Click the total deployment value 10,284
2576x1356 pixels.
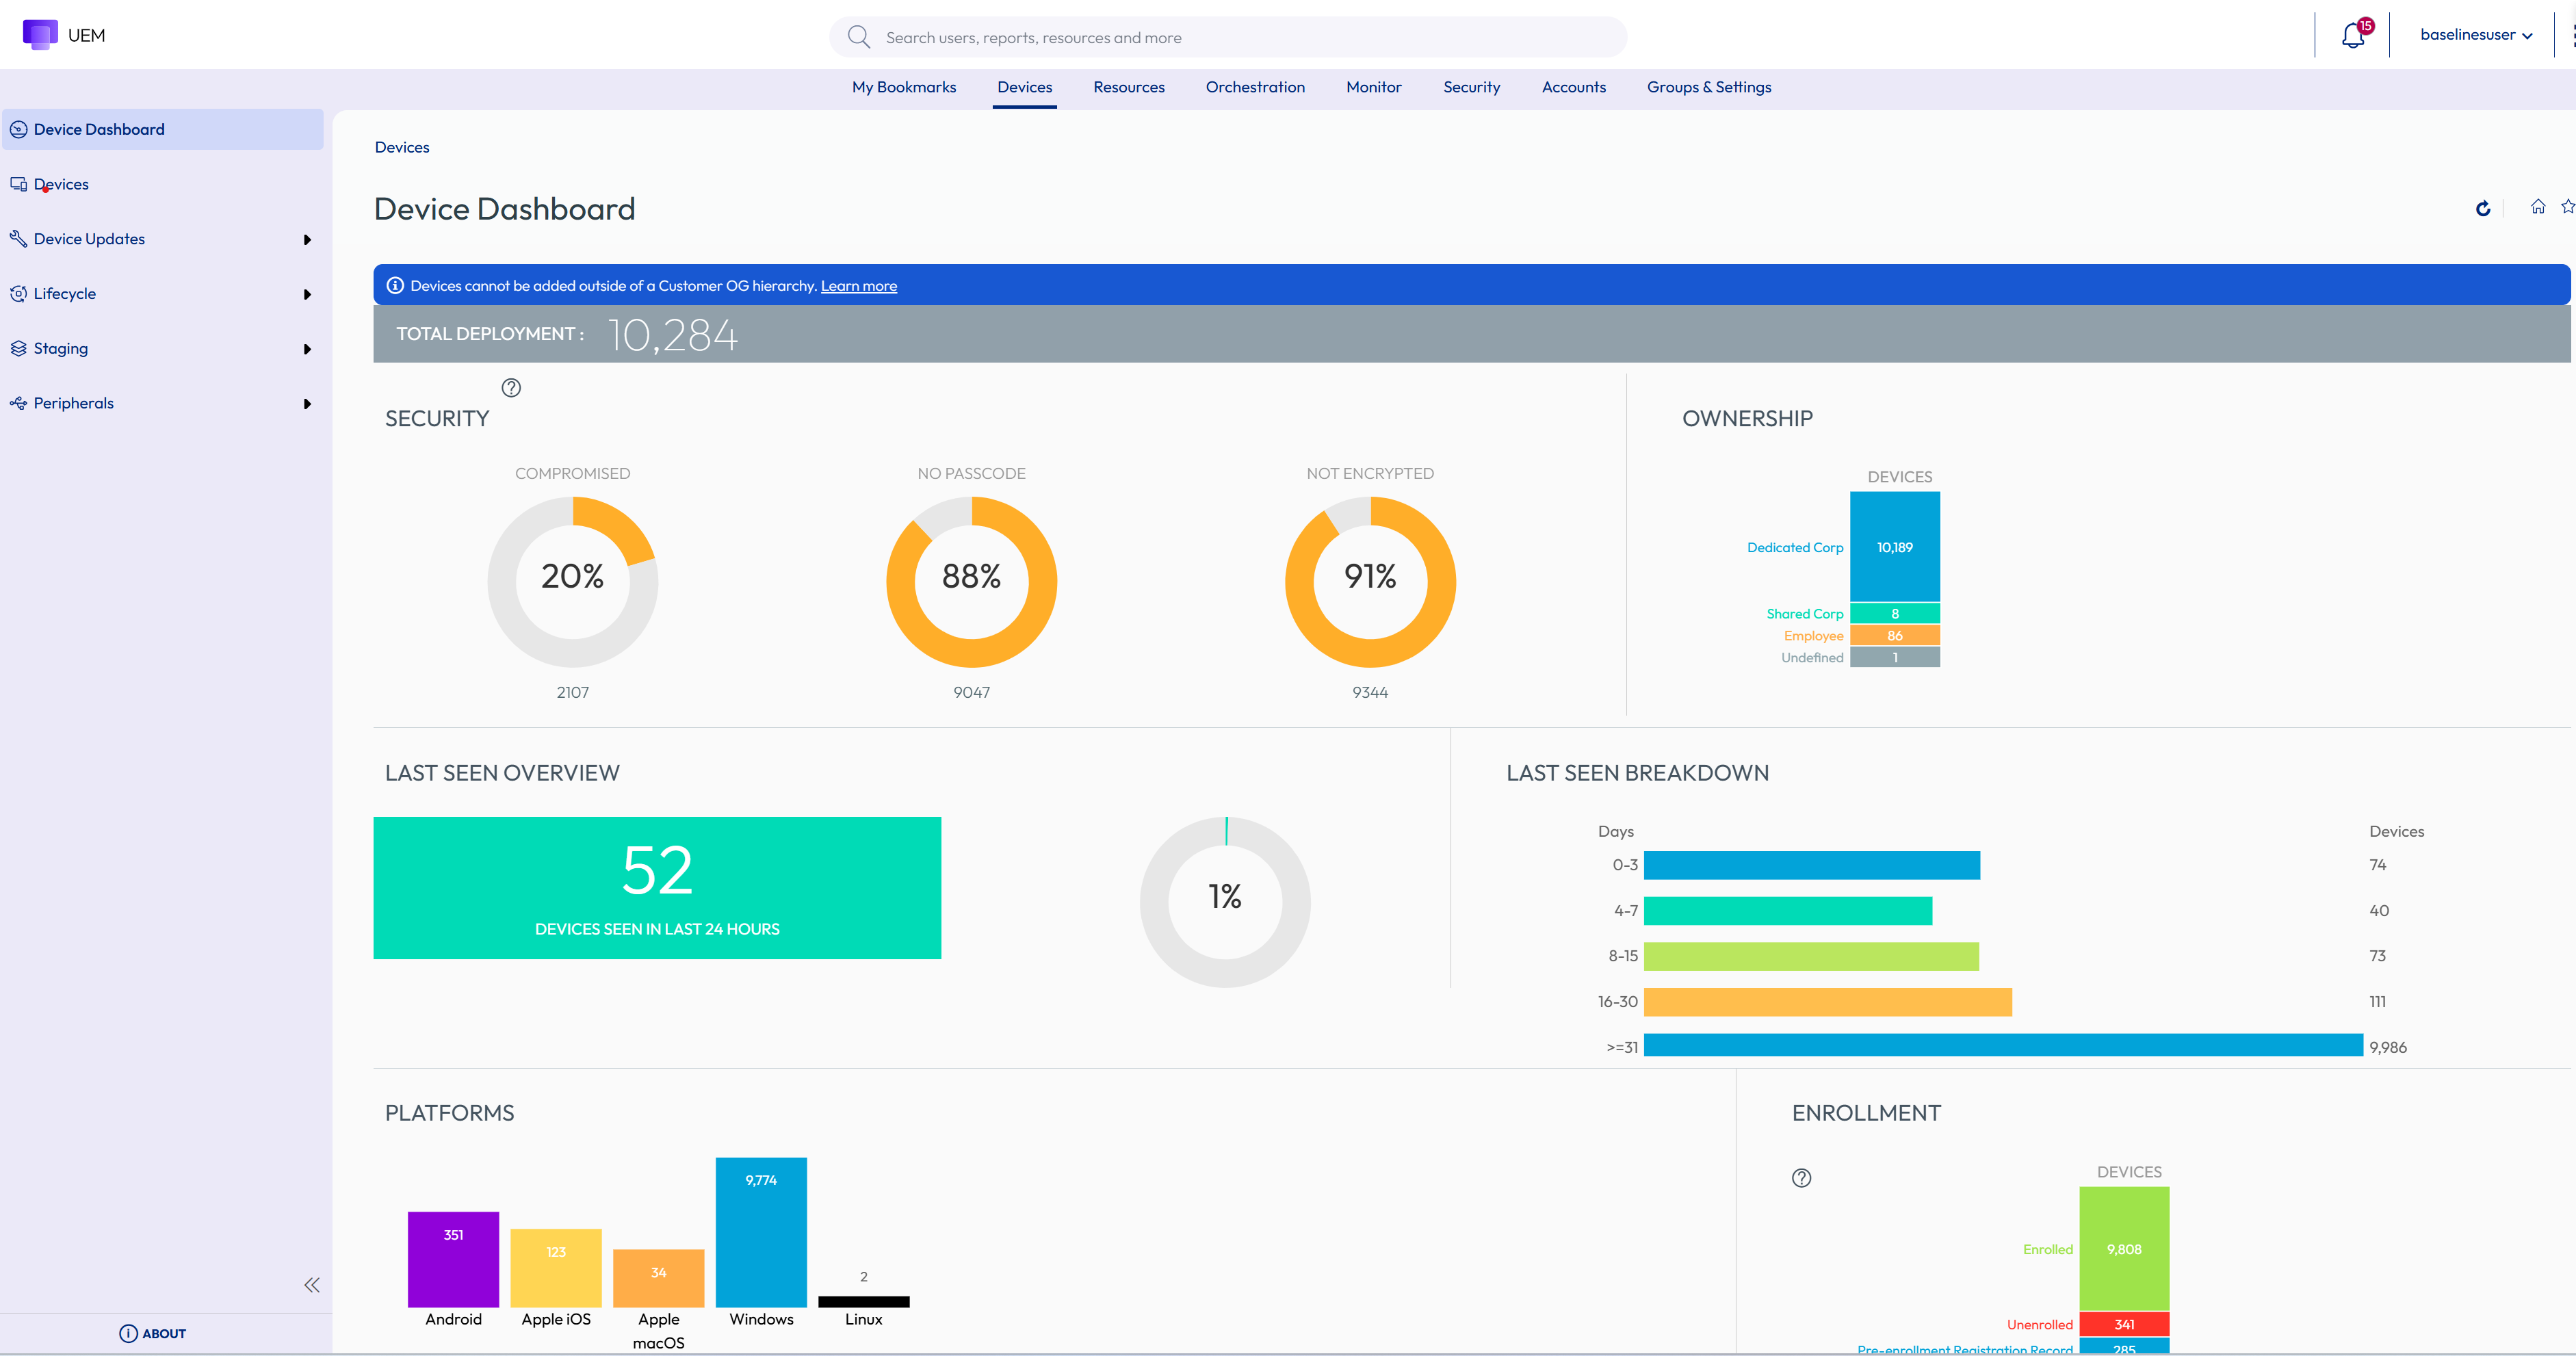[672, 335]
